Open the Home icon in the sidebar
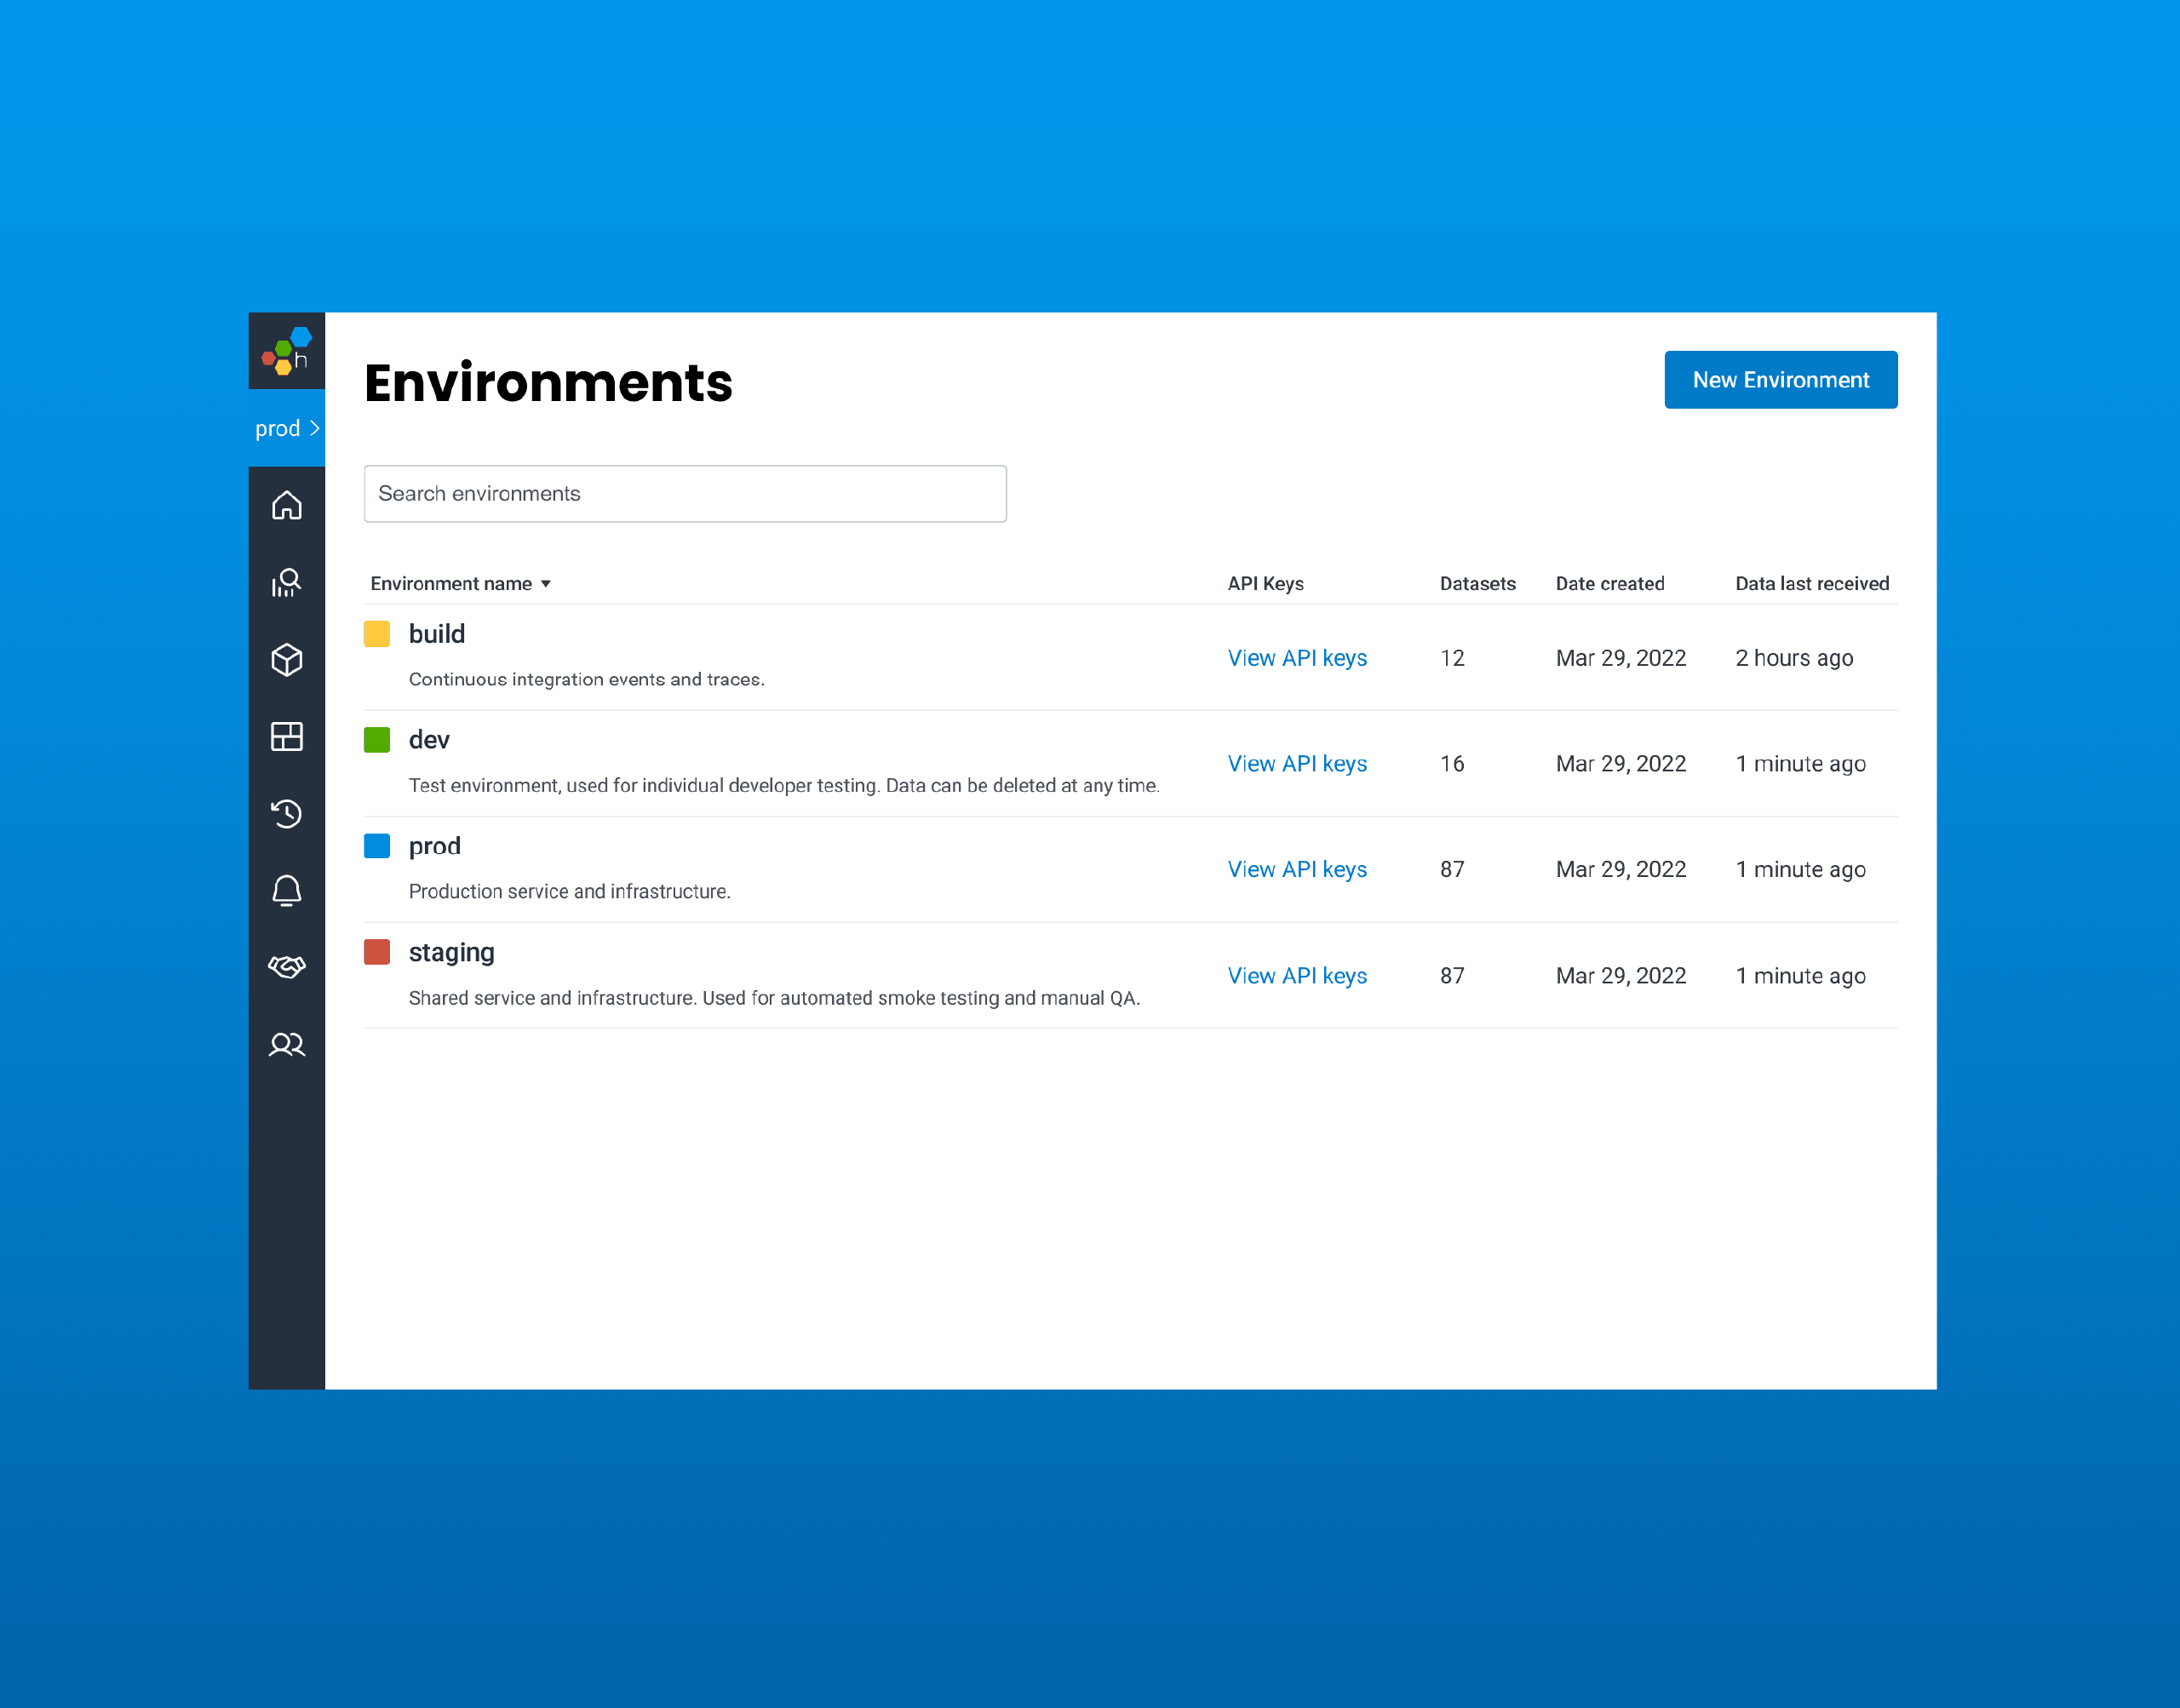This screenshot has height=1708, width=2180. click(x=287, y=506)
